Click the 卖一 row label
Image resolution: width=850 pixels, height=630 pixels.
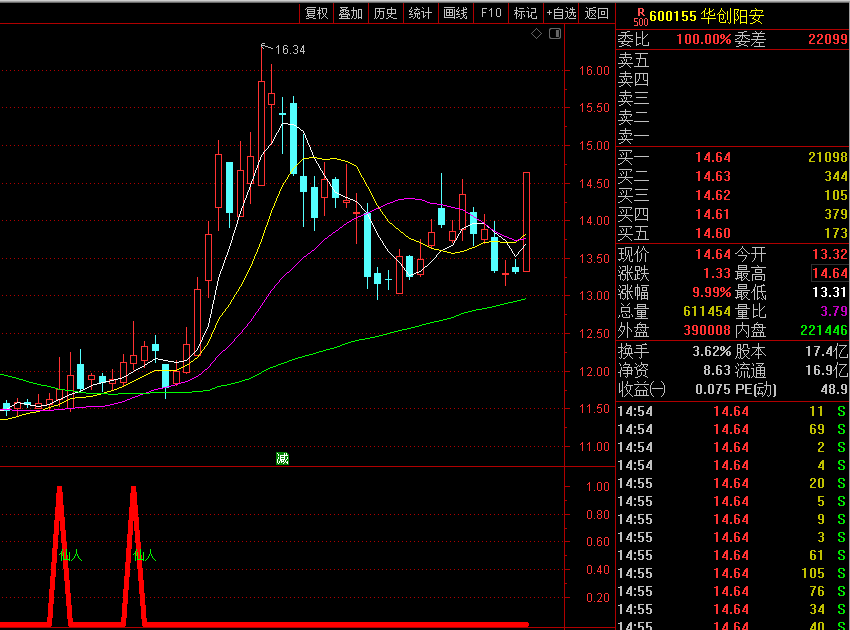633,136
